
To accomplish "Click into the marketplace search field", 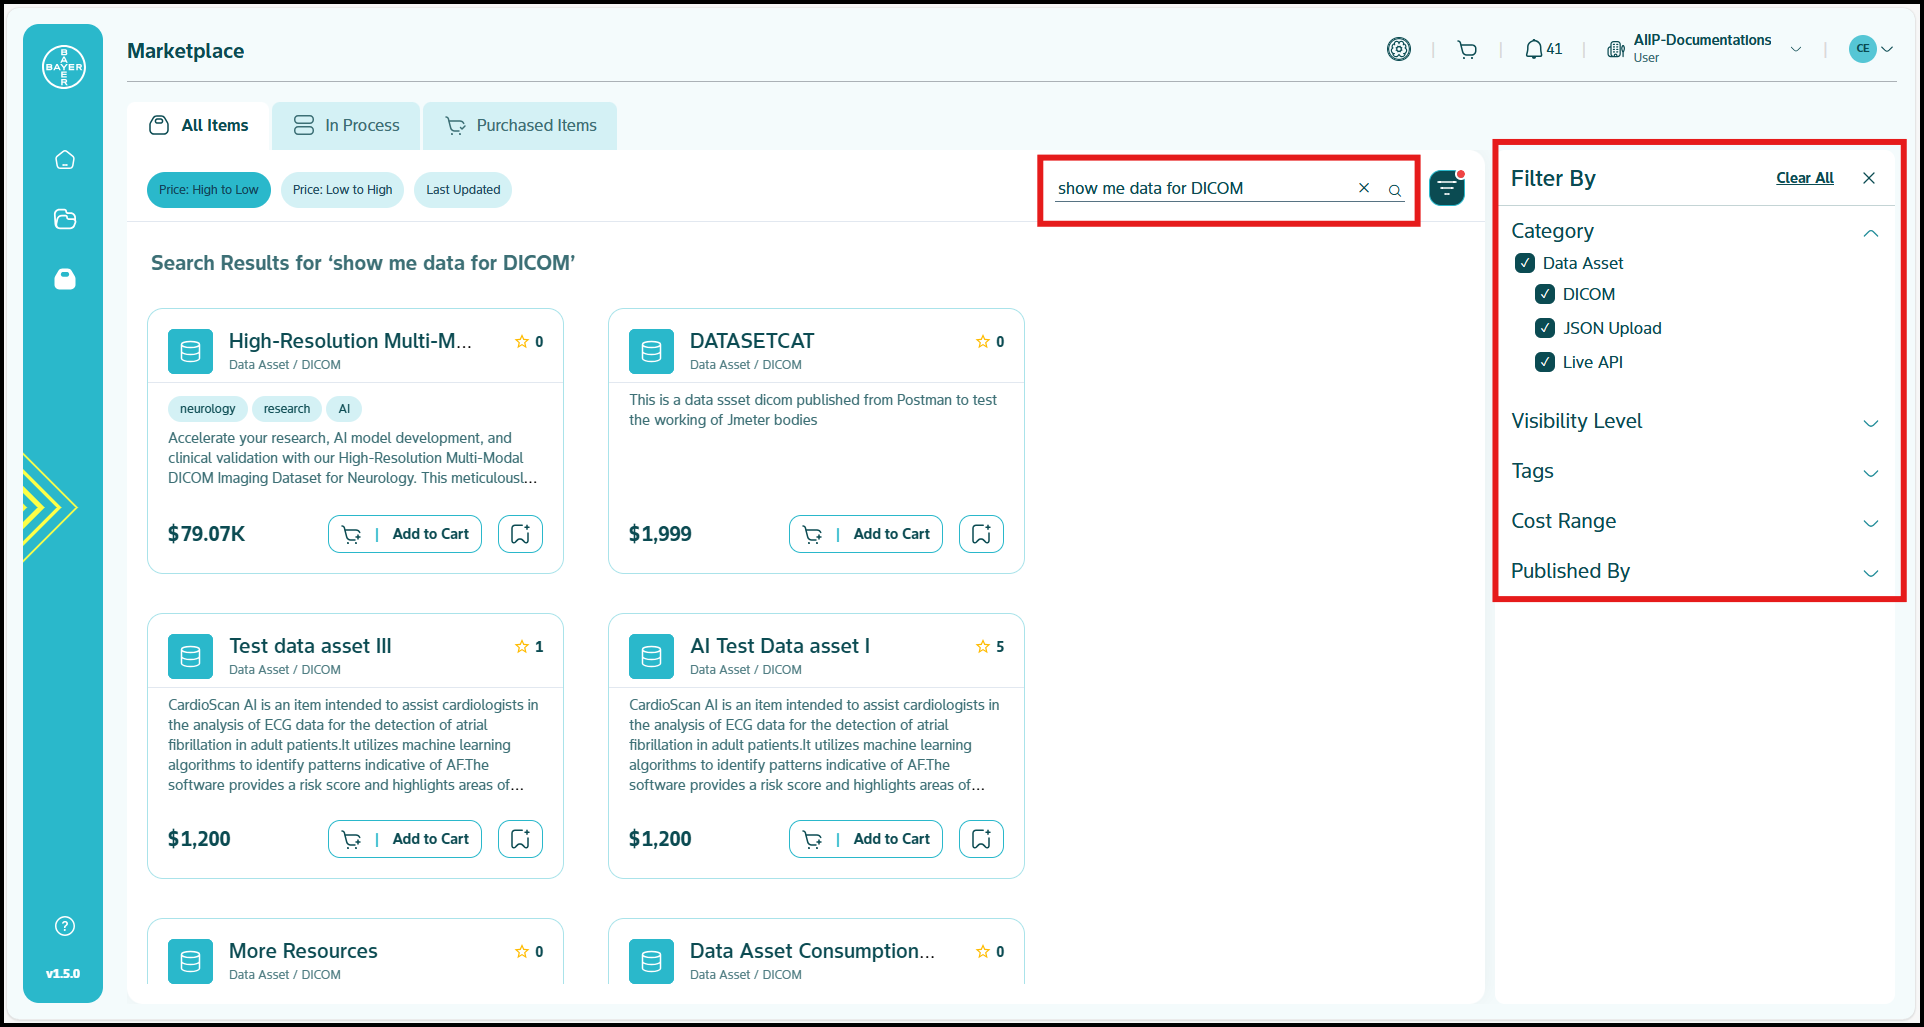I will point(1200,188).
